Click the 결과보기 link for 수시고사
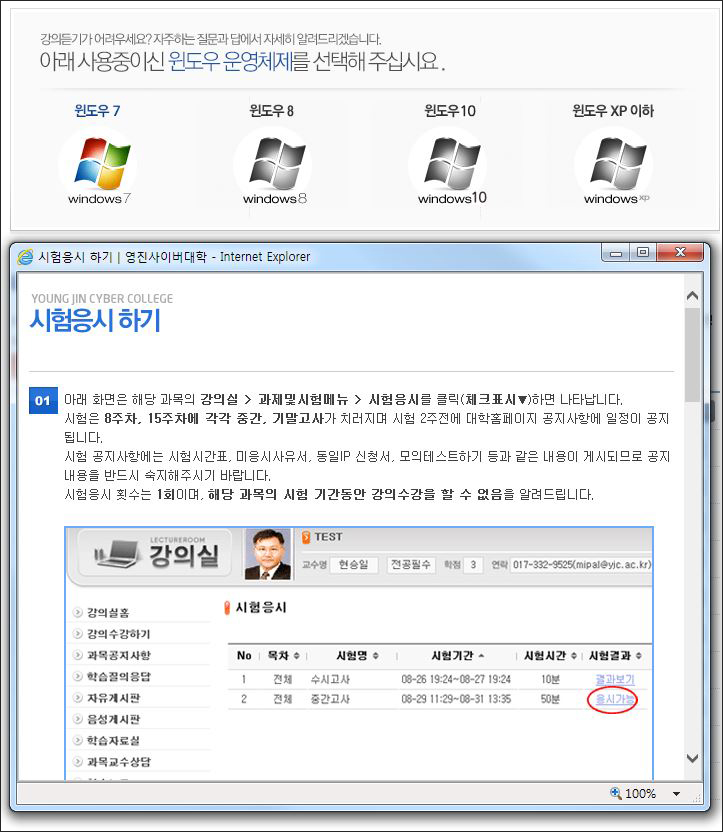 [x=615, y=679]
